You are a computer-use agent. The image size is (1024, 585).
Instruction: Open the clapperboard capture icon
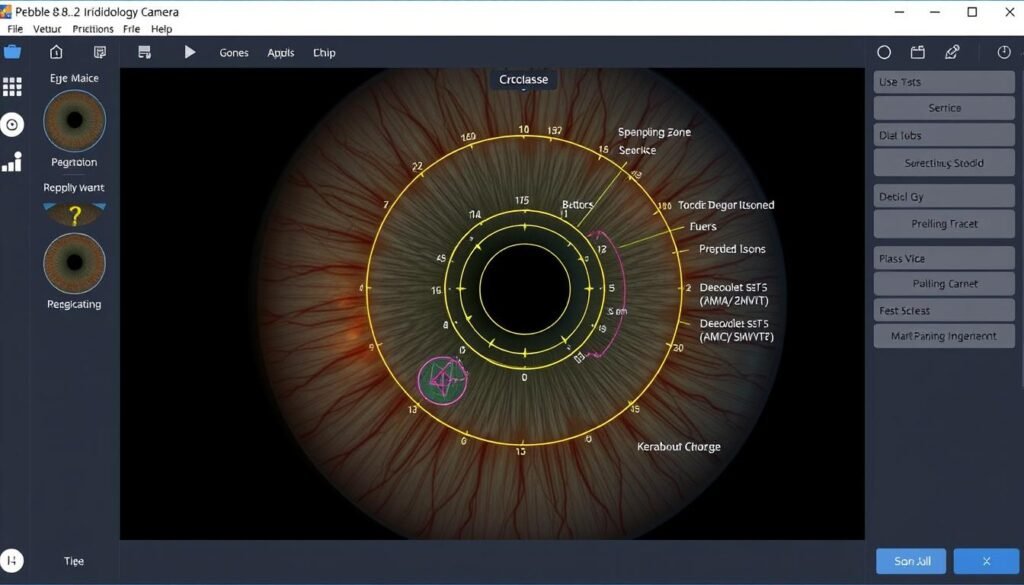tap(918, 52)
